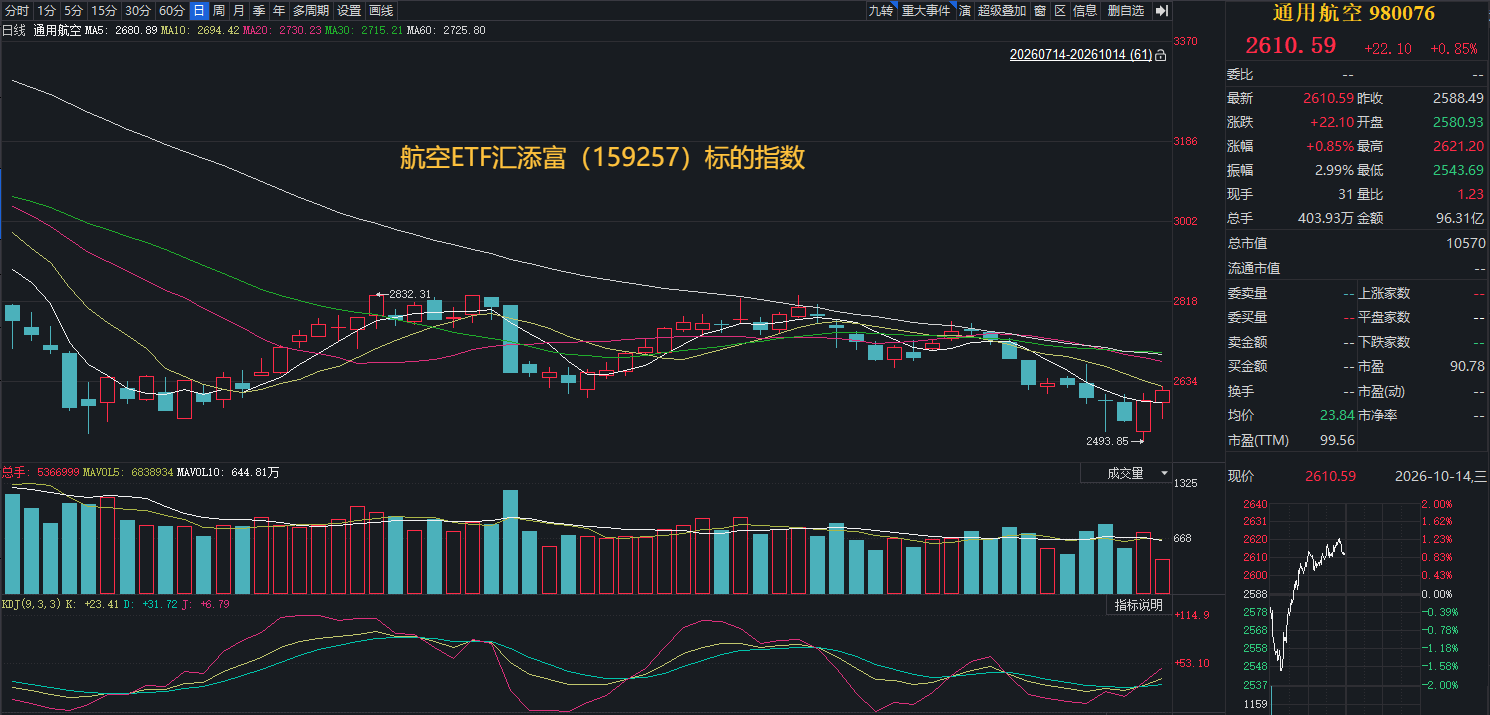Viewport: 1490px width, 715px height.
Task: Click the latest price 2610.59 in header
Action: click(x=1290, y=46)
